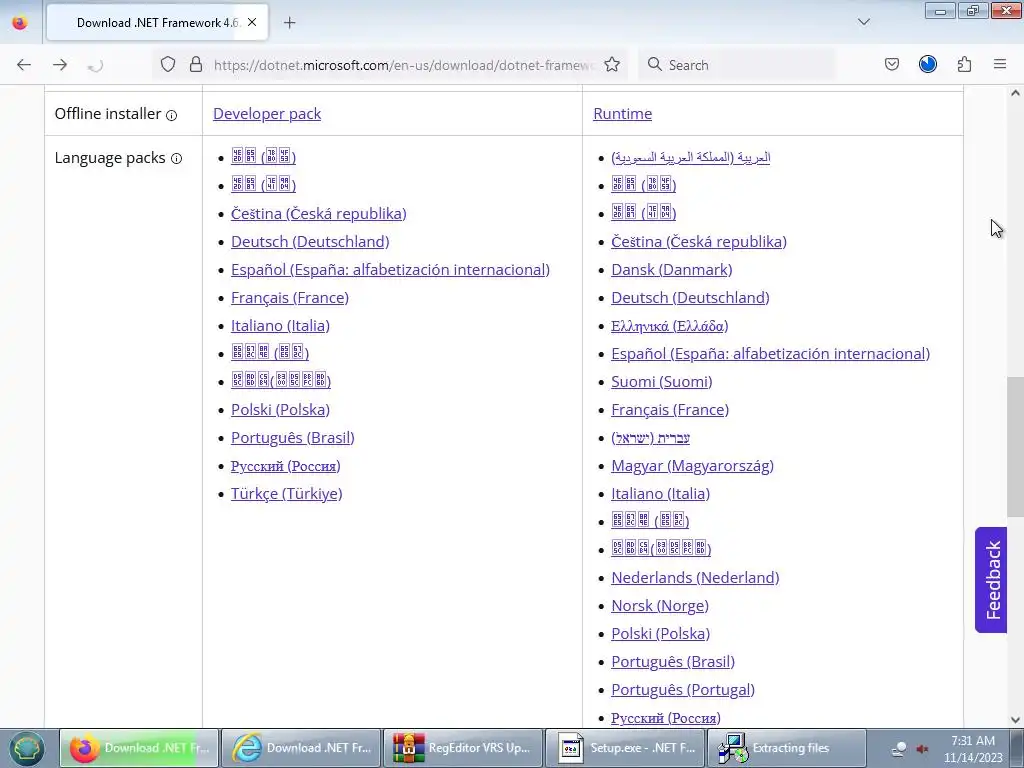This screenshot has width=1024, height=768.
Task: Open the Runtime offline installer link
Action: click(622, 114)
